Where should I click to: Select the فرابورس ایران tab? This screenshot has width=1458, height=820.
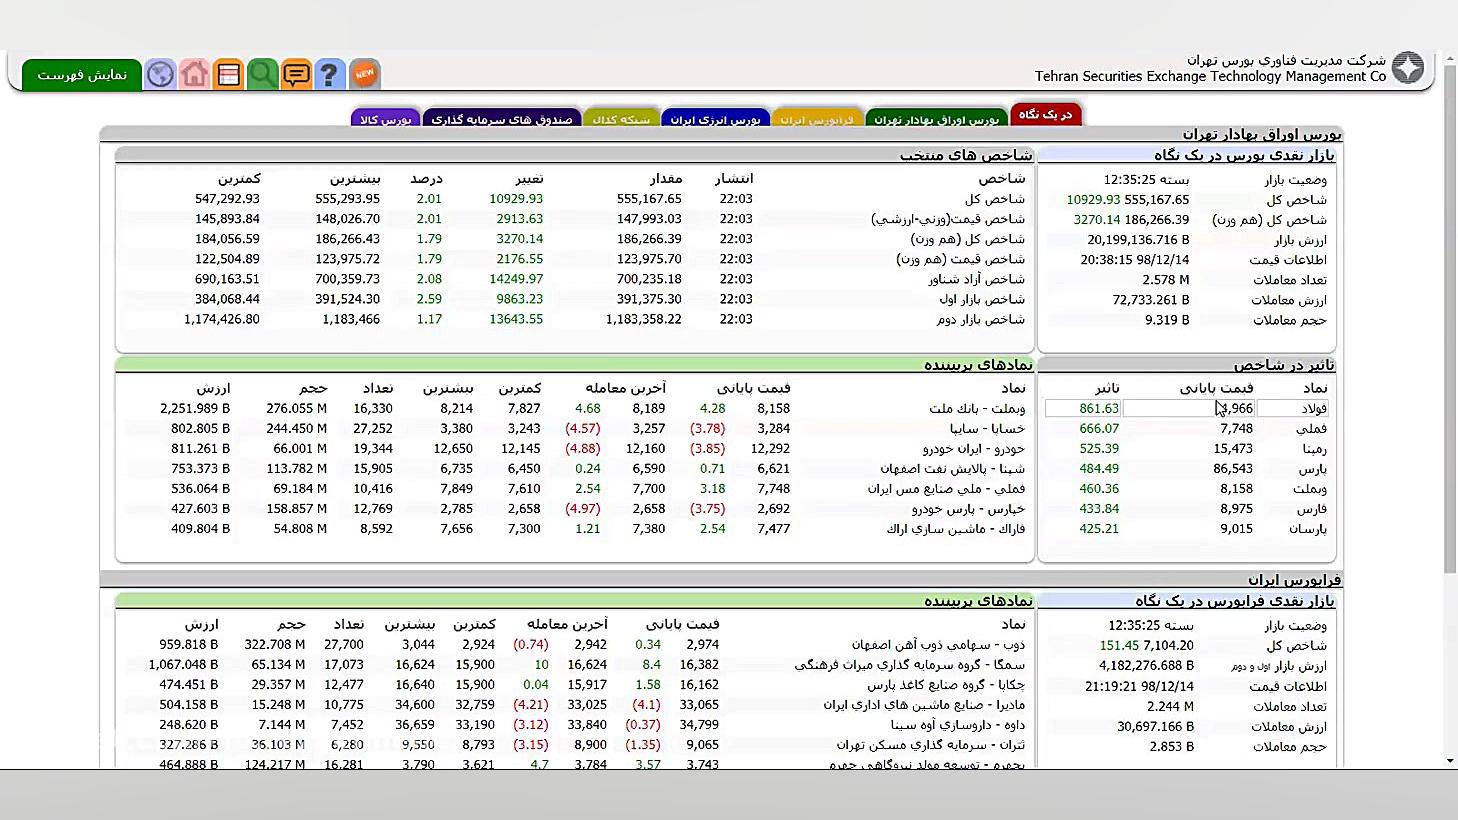(x=818, y=116)
